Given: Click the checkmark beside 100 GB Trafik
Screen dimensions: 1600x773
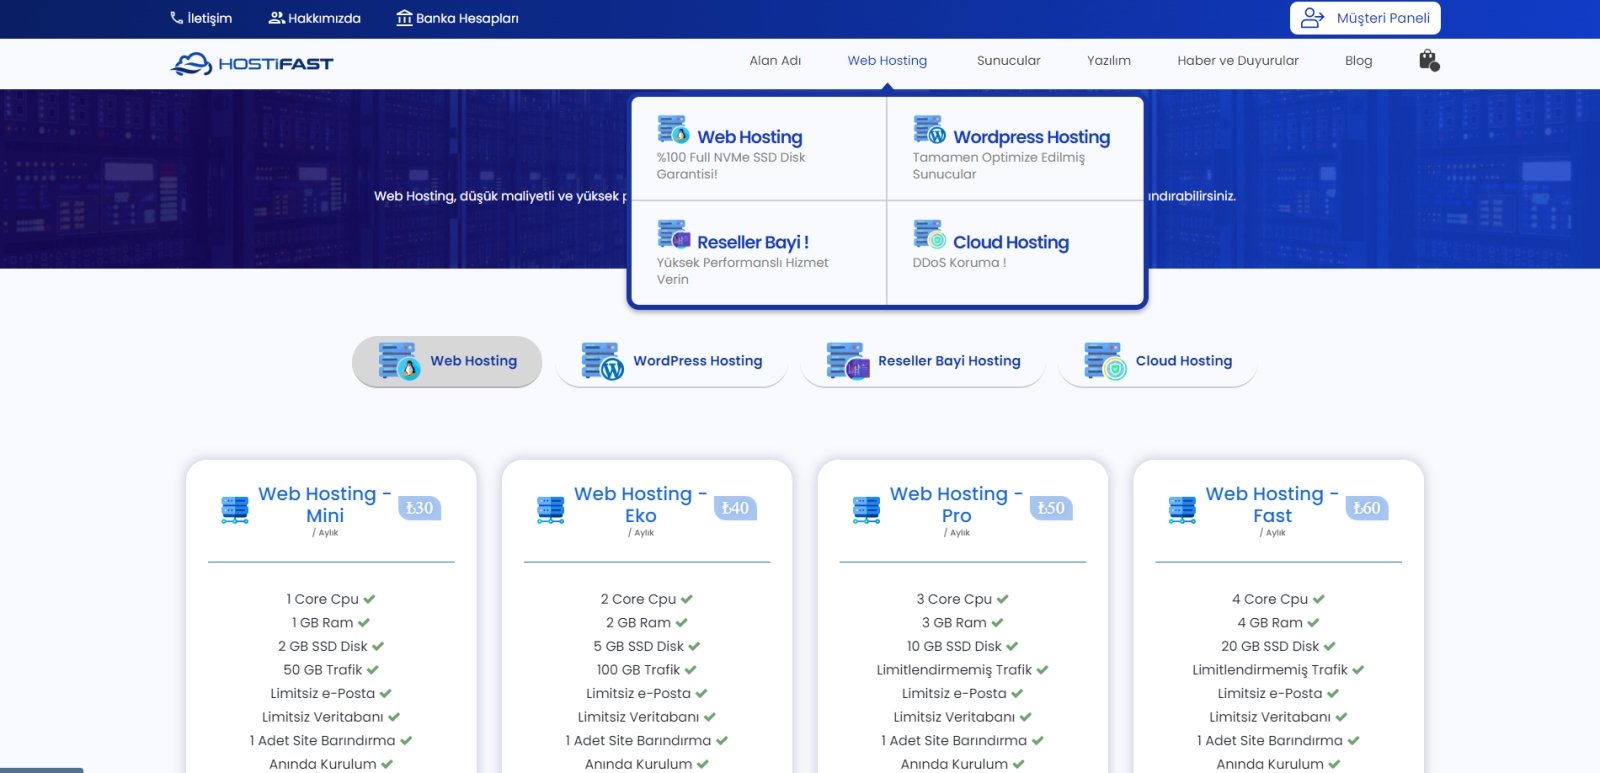Looking at the screenshot, I should [691, 670].
